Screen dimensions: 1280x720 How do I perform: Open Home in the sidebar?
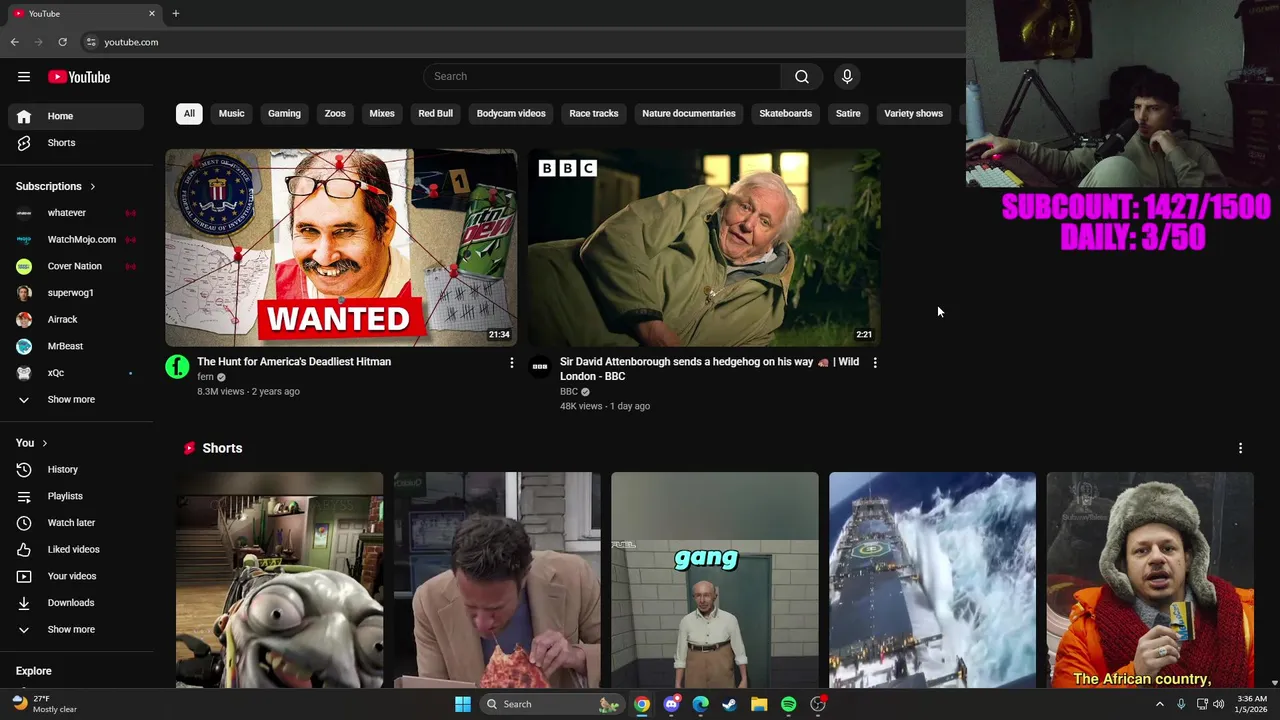(76, 116)
